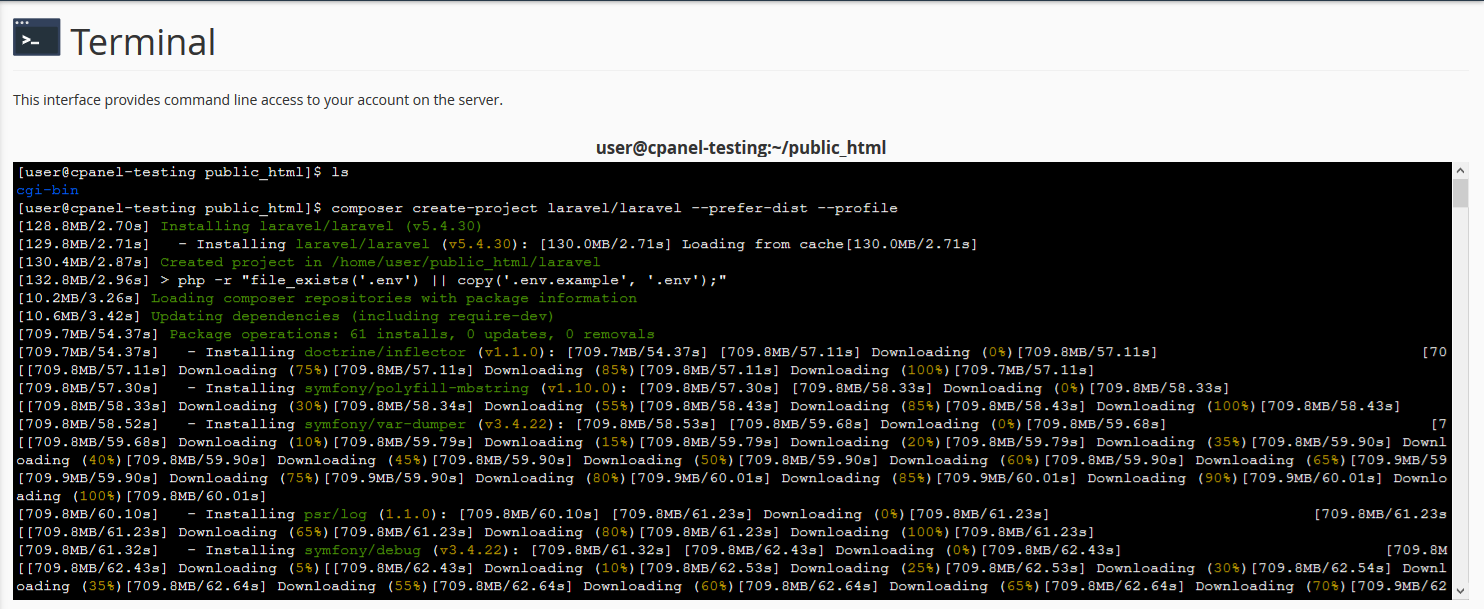Click the 'Terminal' page heading
1484x609 pixels.
tap(143, 41)
